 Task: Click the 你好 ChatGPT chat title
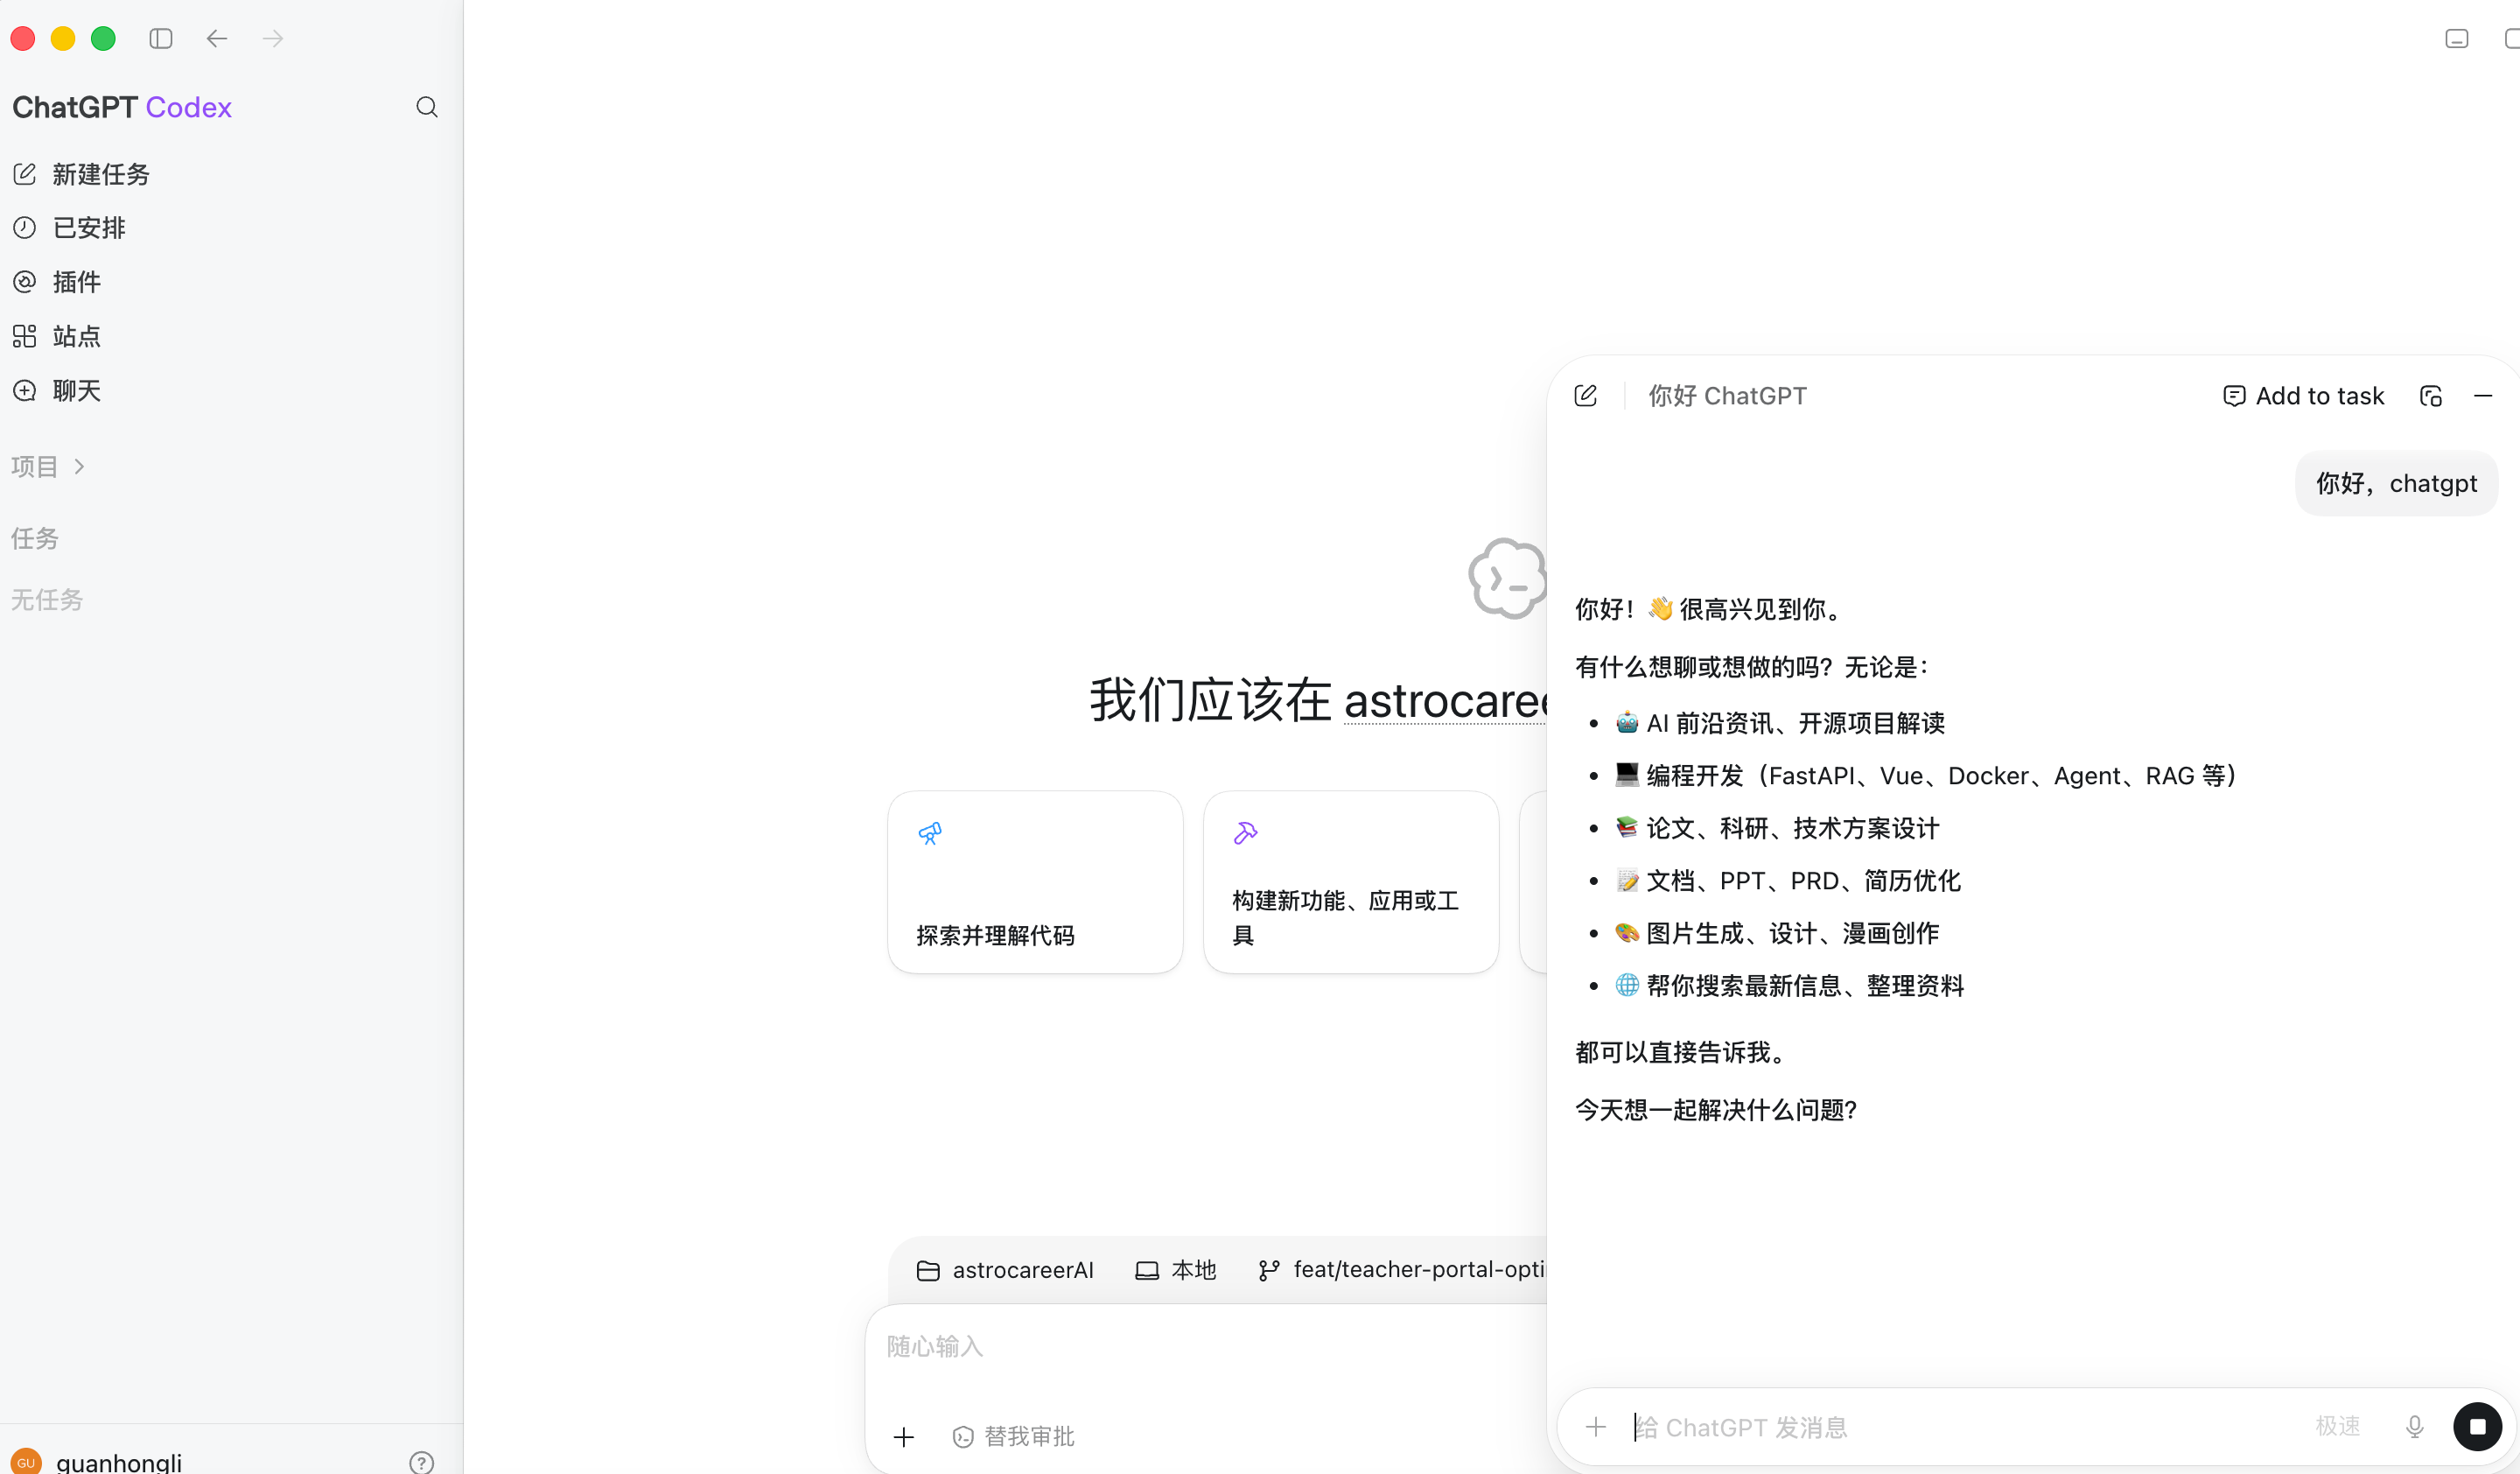pos(1727,396)
